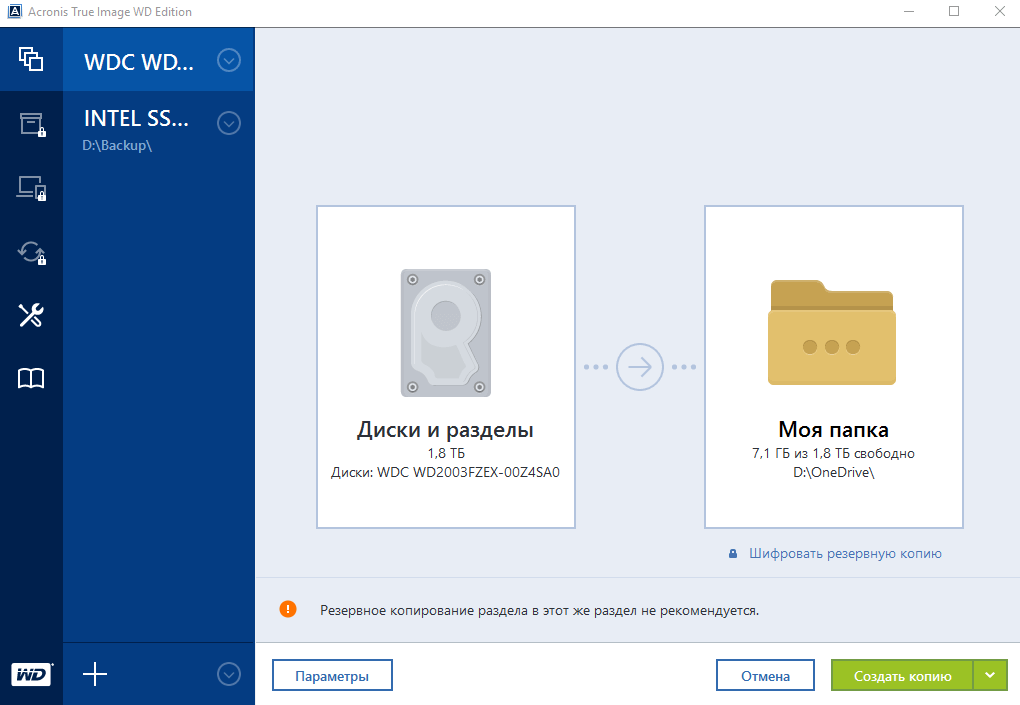Maximize the Acronis True Image window
This screenshot has width=1020, height=705.
click(x=954, y=11)
